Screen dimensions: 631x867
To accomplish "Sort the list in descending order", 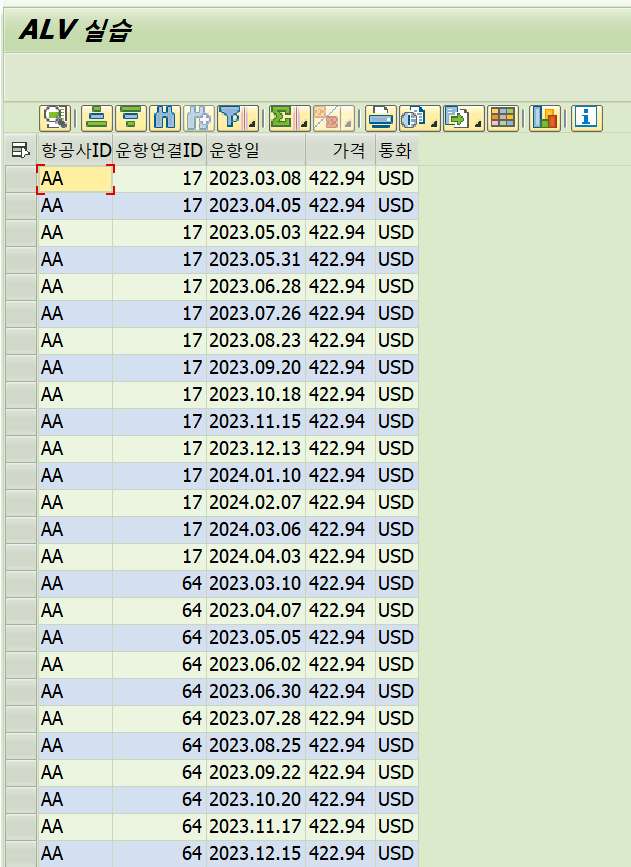I will click(131, 118).
